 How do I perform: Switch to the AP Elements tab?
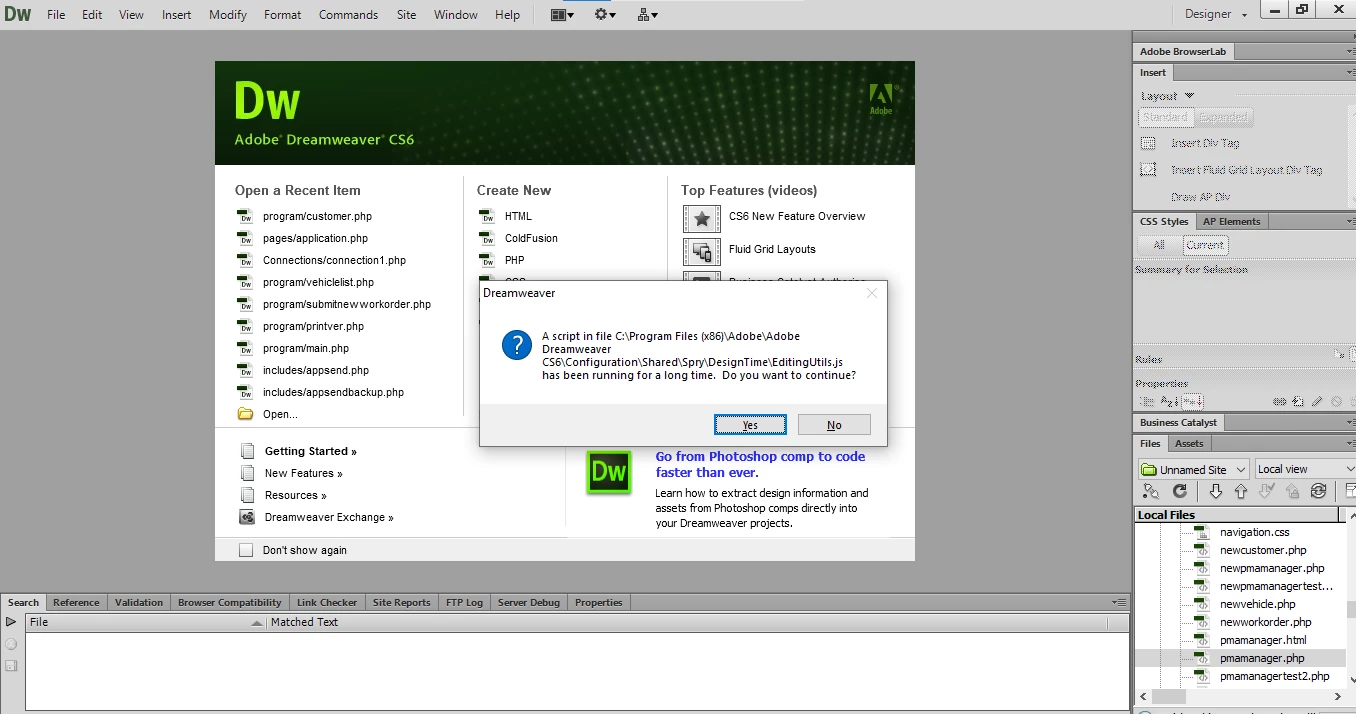[1231, 221]
